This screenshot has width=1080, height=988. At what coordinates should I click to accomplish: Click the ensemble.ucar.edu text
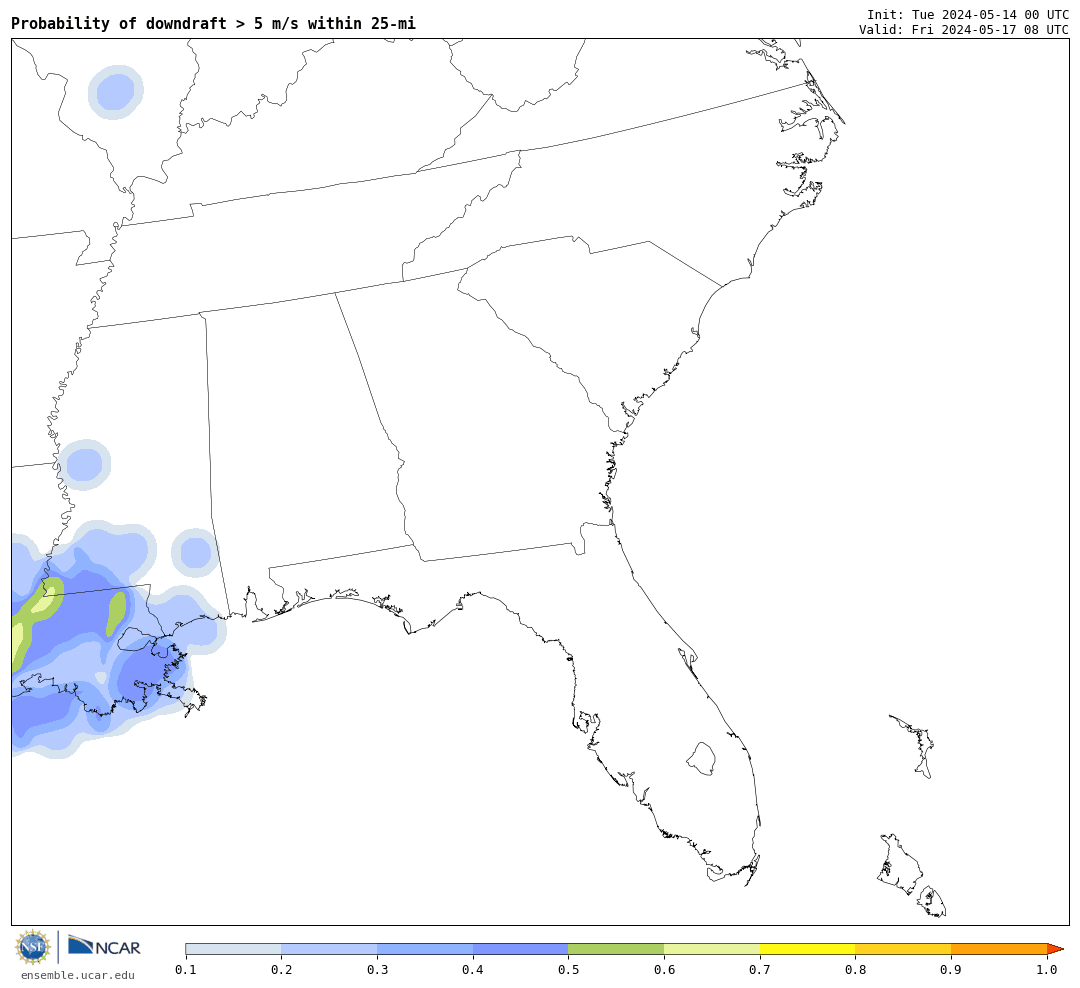(78, 975)
